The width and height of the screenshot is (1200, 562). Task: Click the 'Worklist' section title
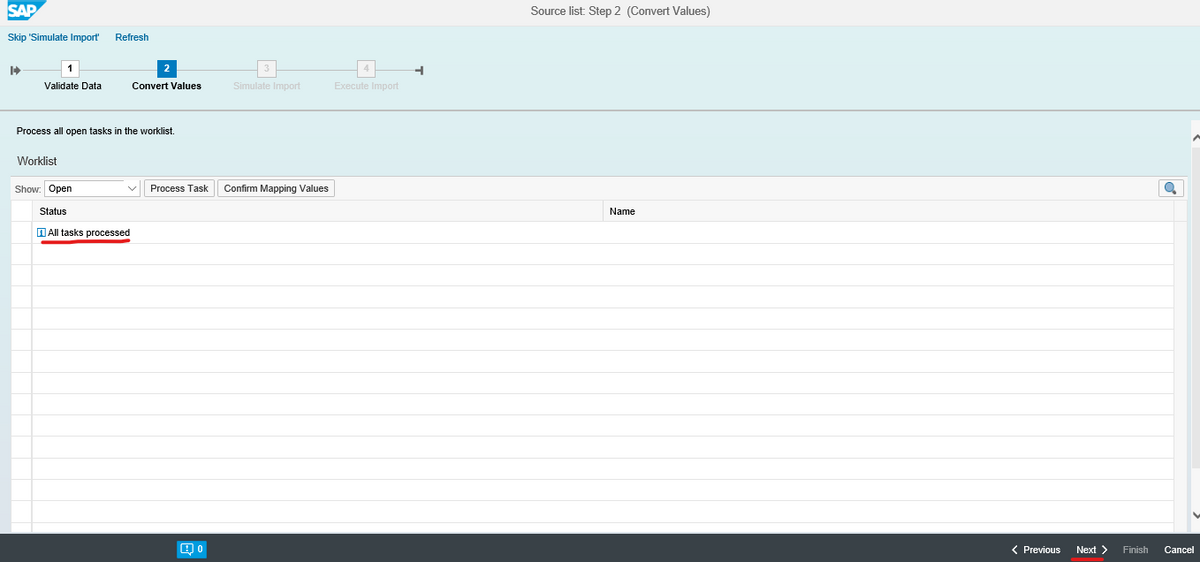point(39,161)
